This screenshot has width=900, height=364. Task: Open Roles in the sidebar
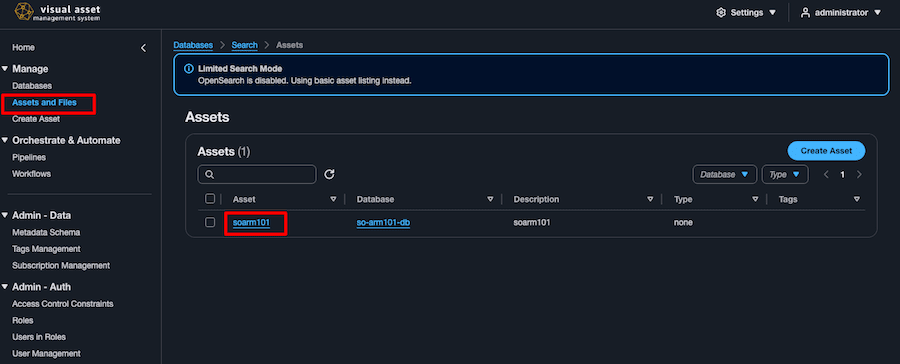pos(23,320)
